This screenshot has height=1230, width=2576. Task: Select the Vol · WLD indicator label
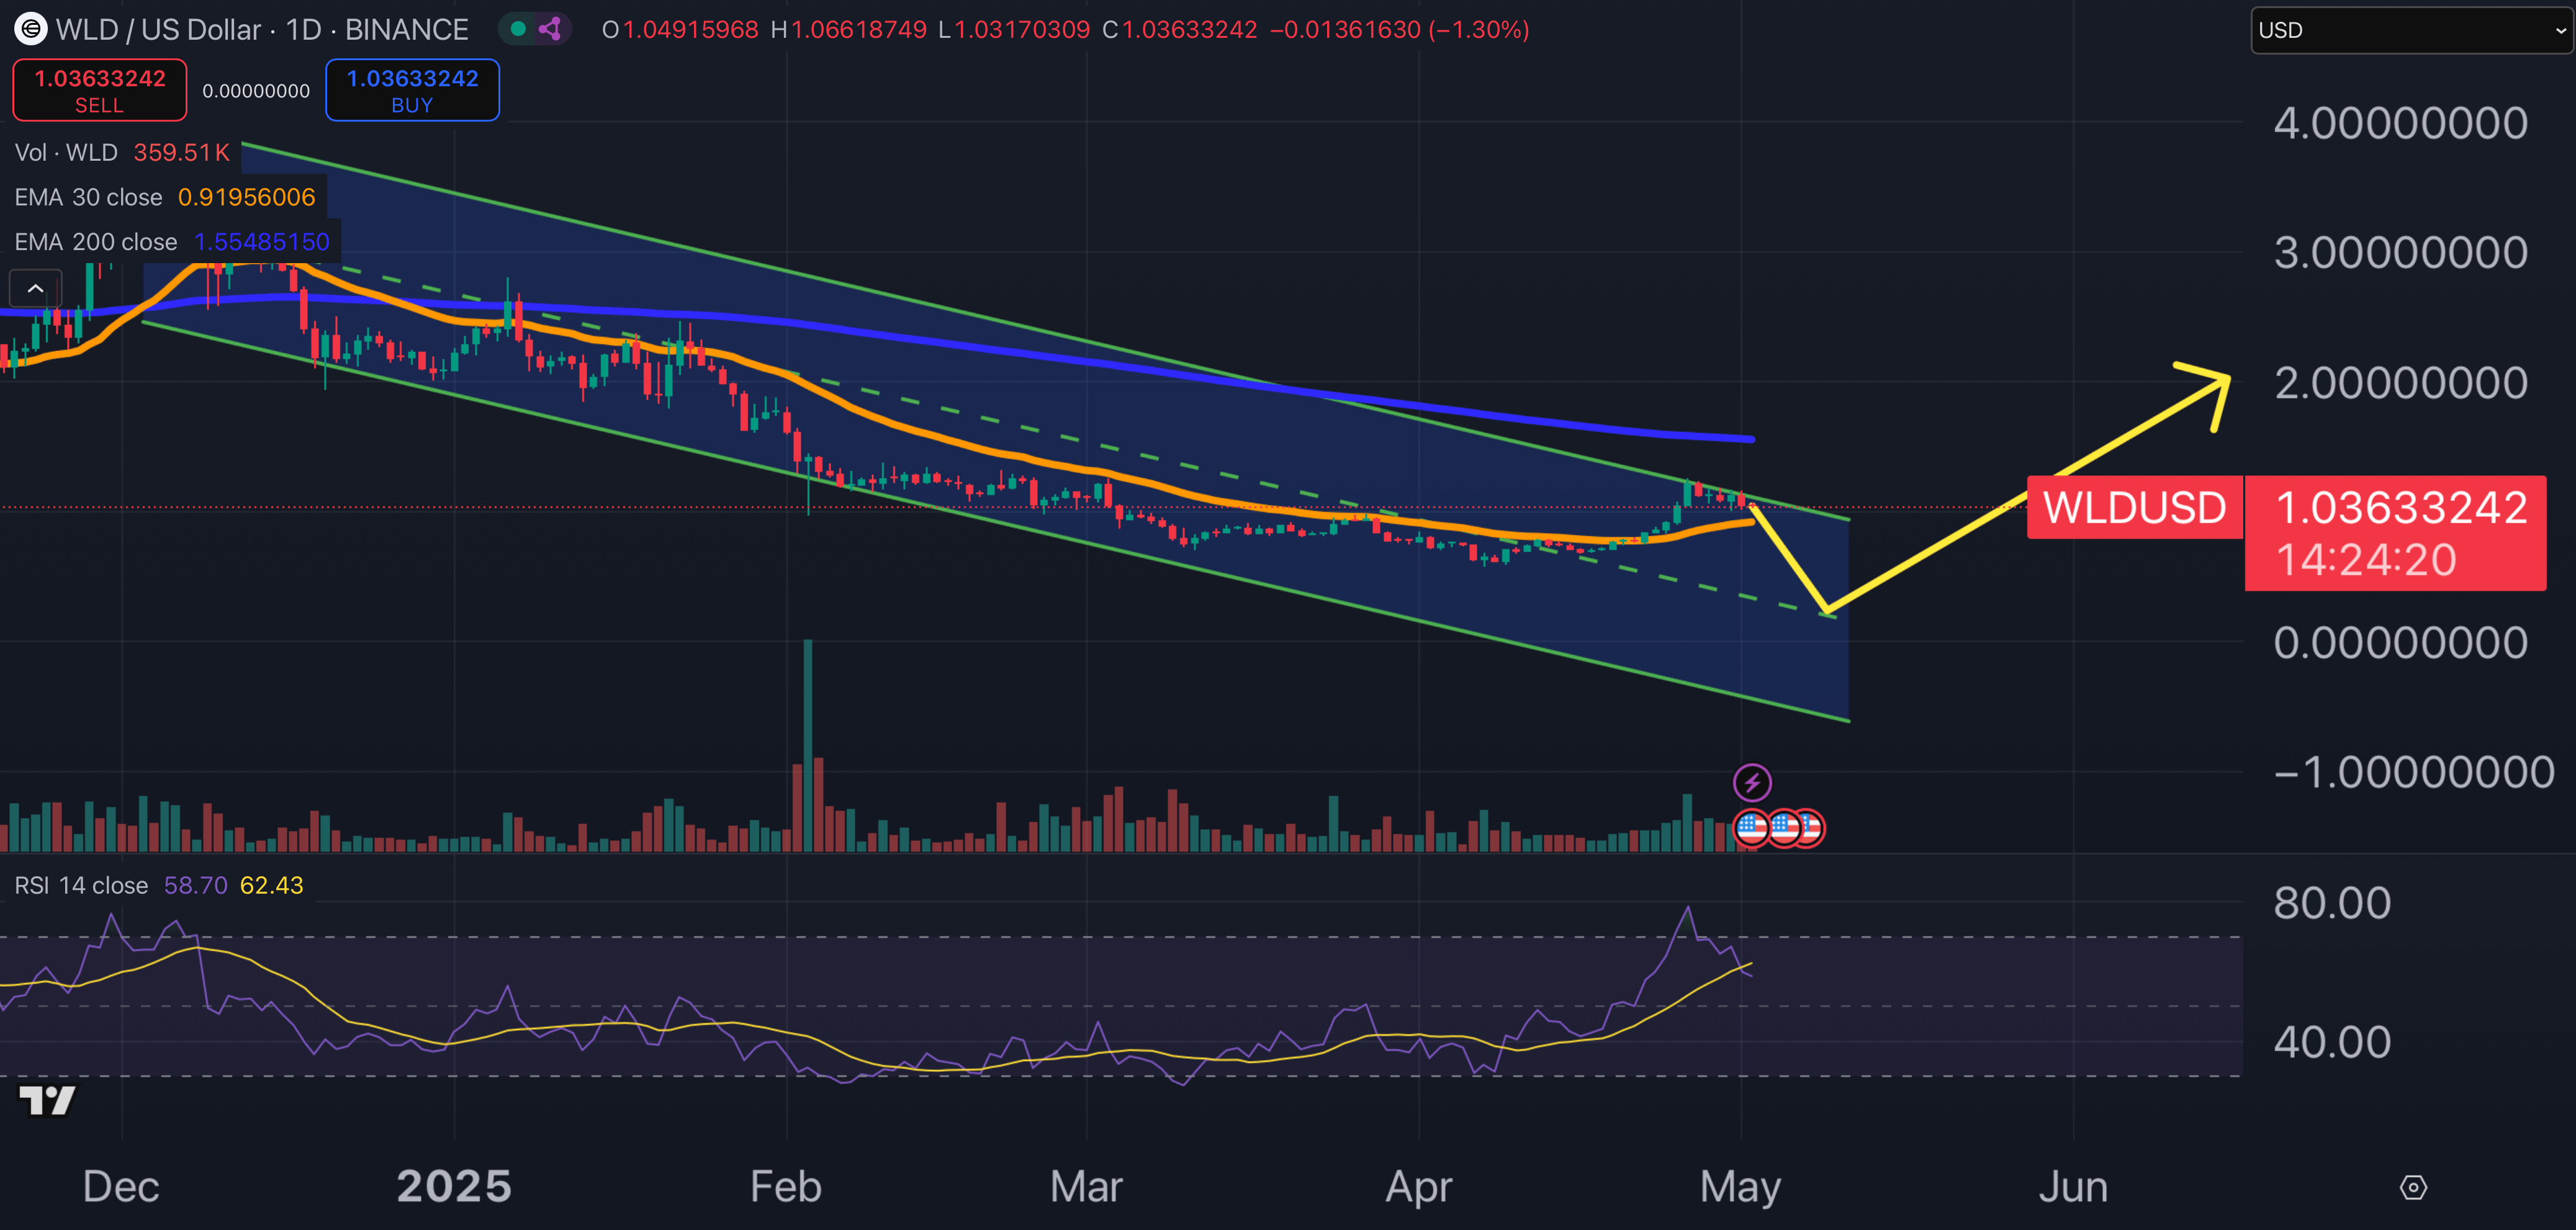pyautogui.click(x=66, y=152)
